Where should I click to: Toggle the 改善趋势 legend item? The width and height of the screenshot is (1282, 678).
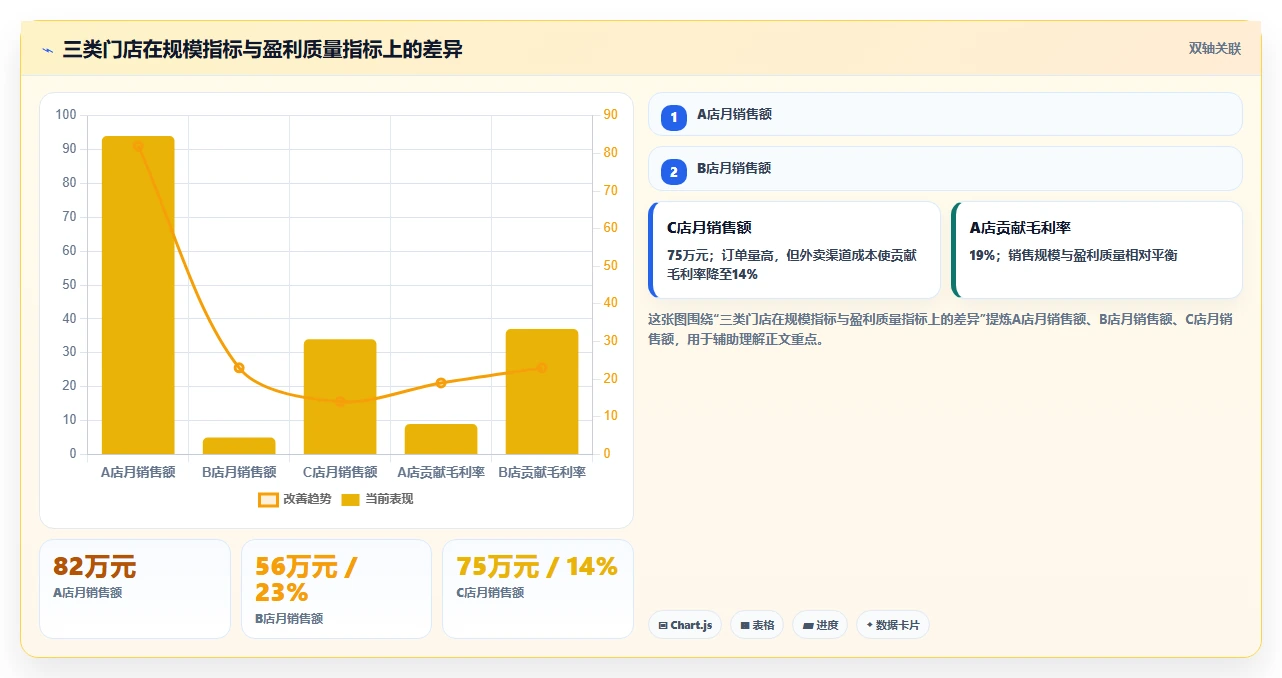295,499
